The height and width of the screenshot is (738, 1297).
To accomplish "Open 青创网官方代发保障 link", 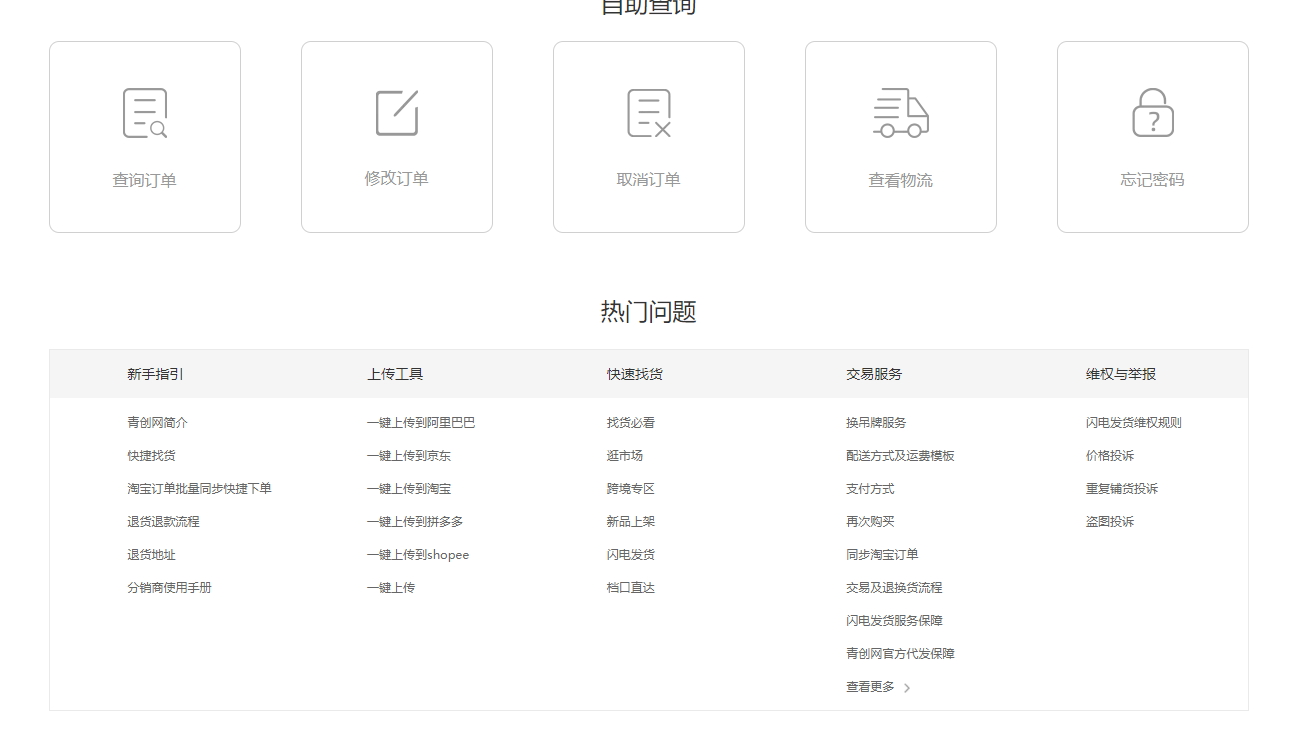I will (900, 654).
